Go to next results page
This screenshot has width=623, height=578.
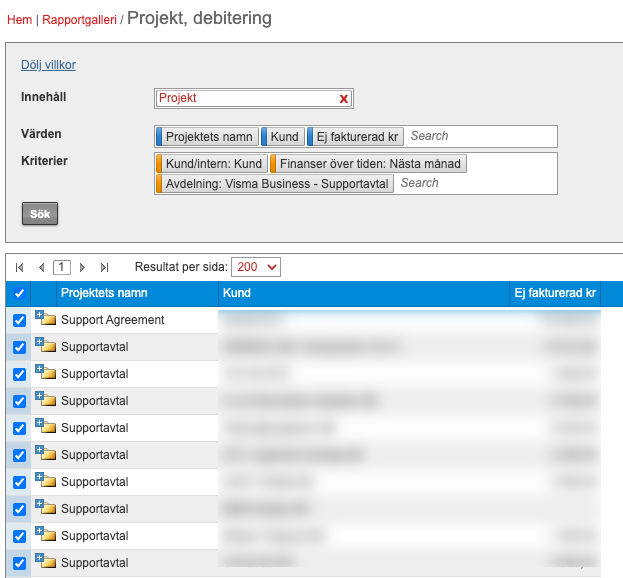pyautogui.click(x=82, y=268)
